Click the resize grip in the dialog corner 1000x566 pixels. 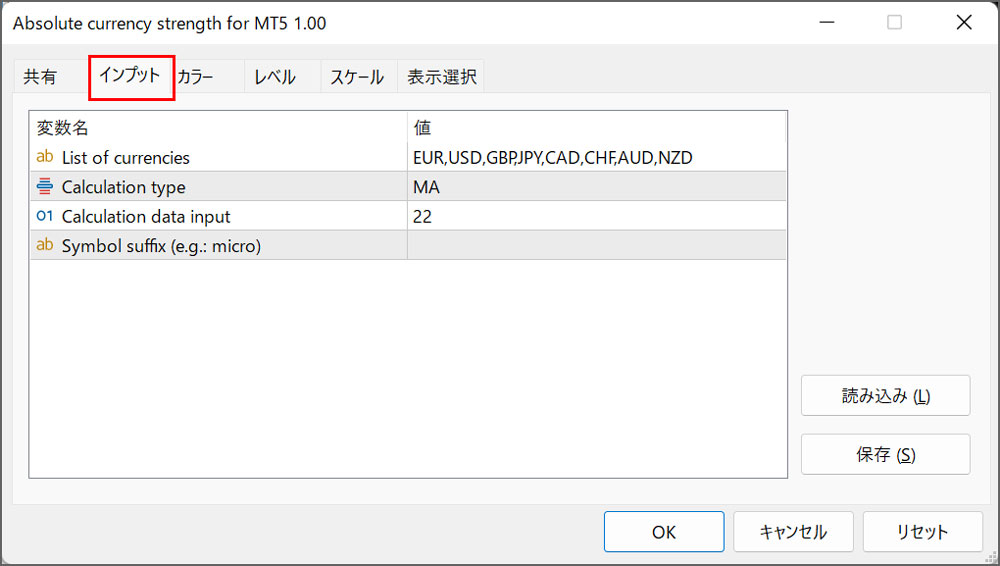[x=992, y=558]
